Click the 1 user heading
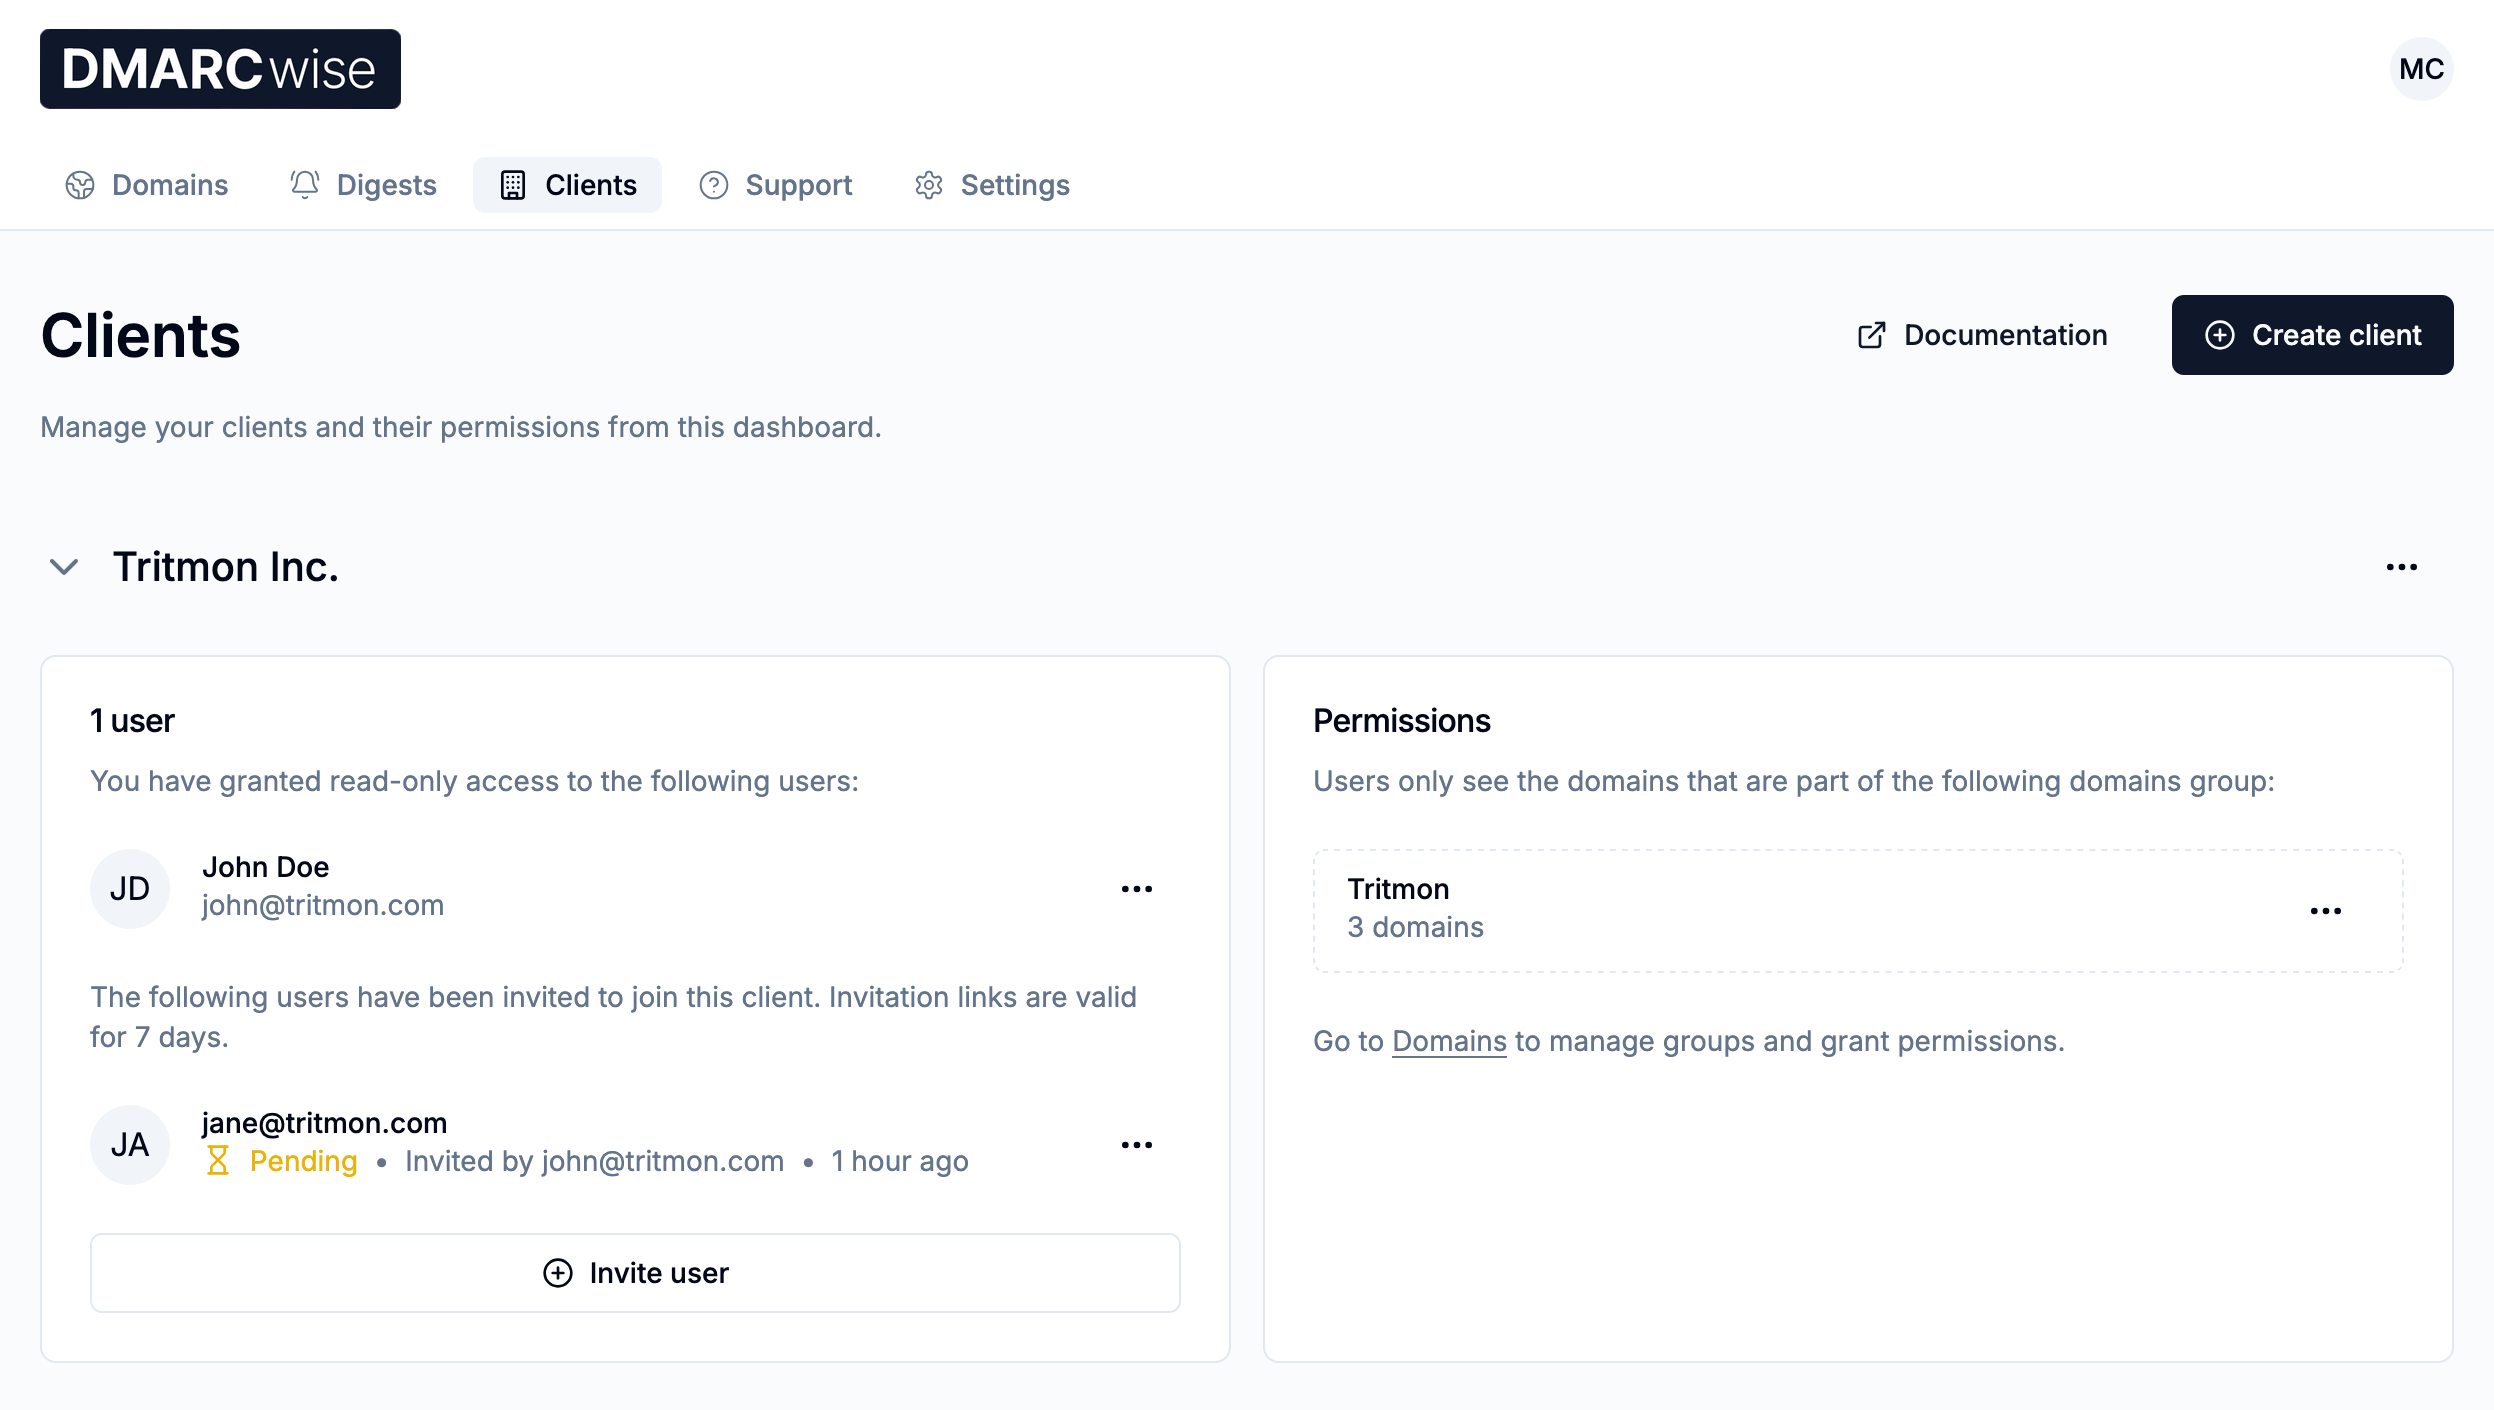This screenshot has height=1410, width=2494. click(x=132, y=721)
